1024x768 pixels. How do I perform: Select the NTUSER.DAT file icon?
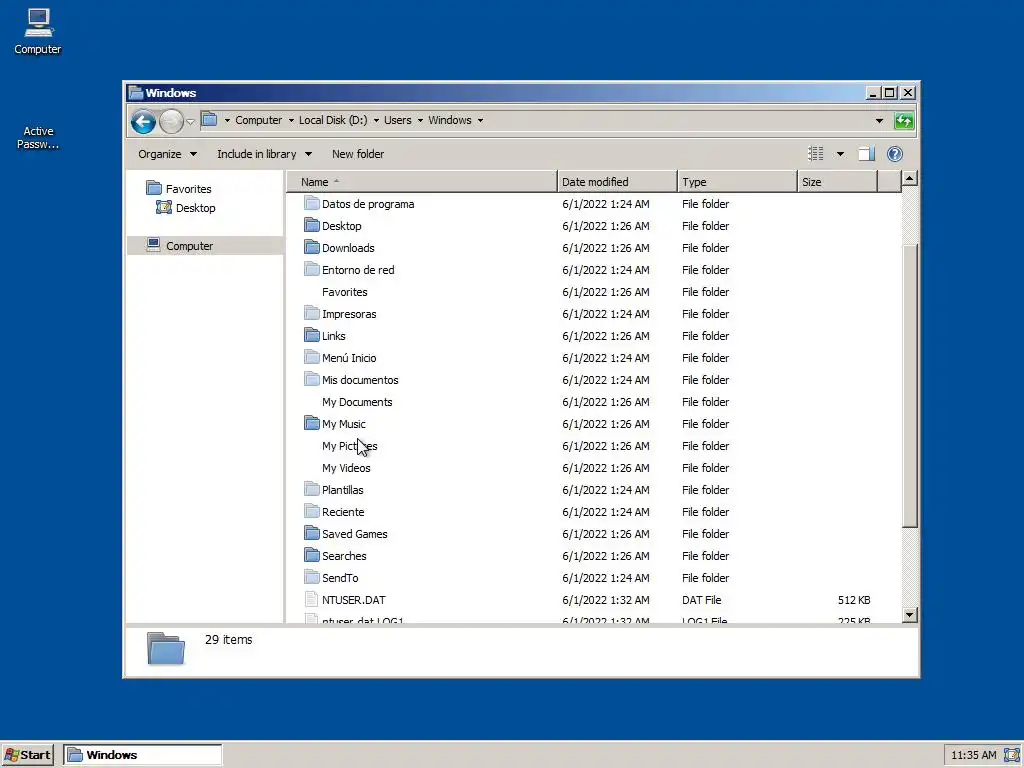312,600
